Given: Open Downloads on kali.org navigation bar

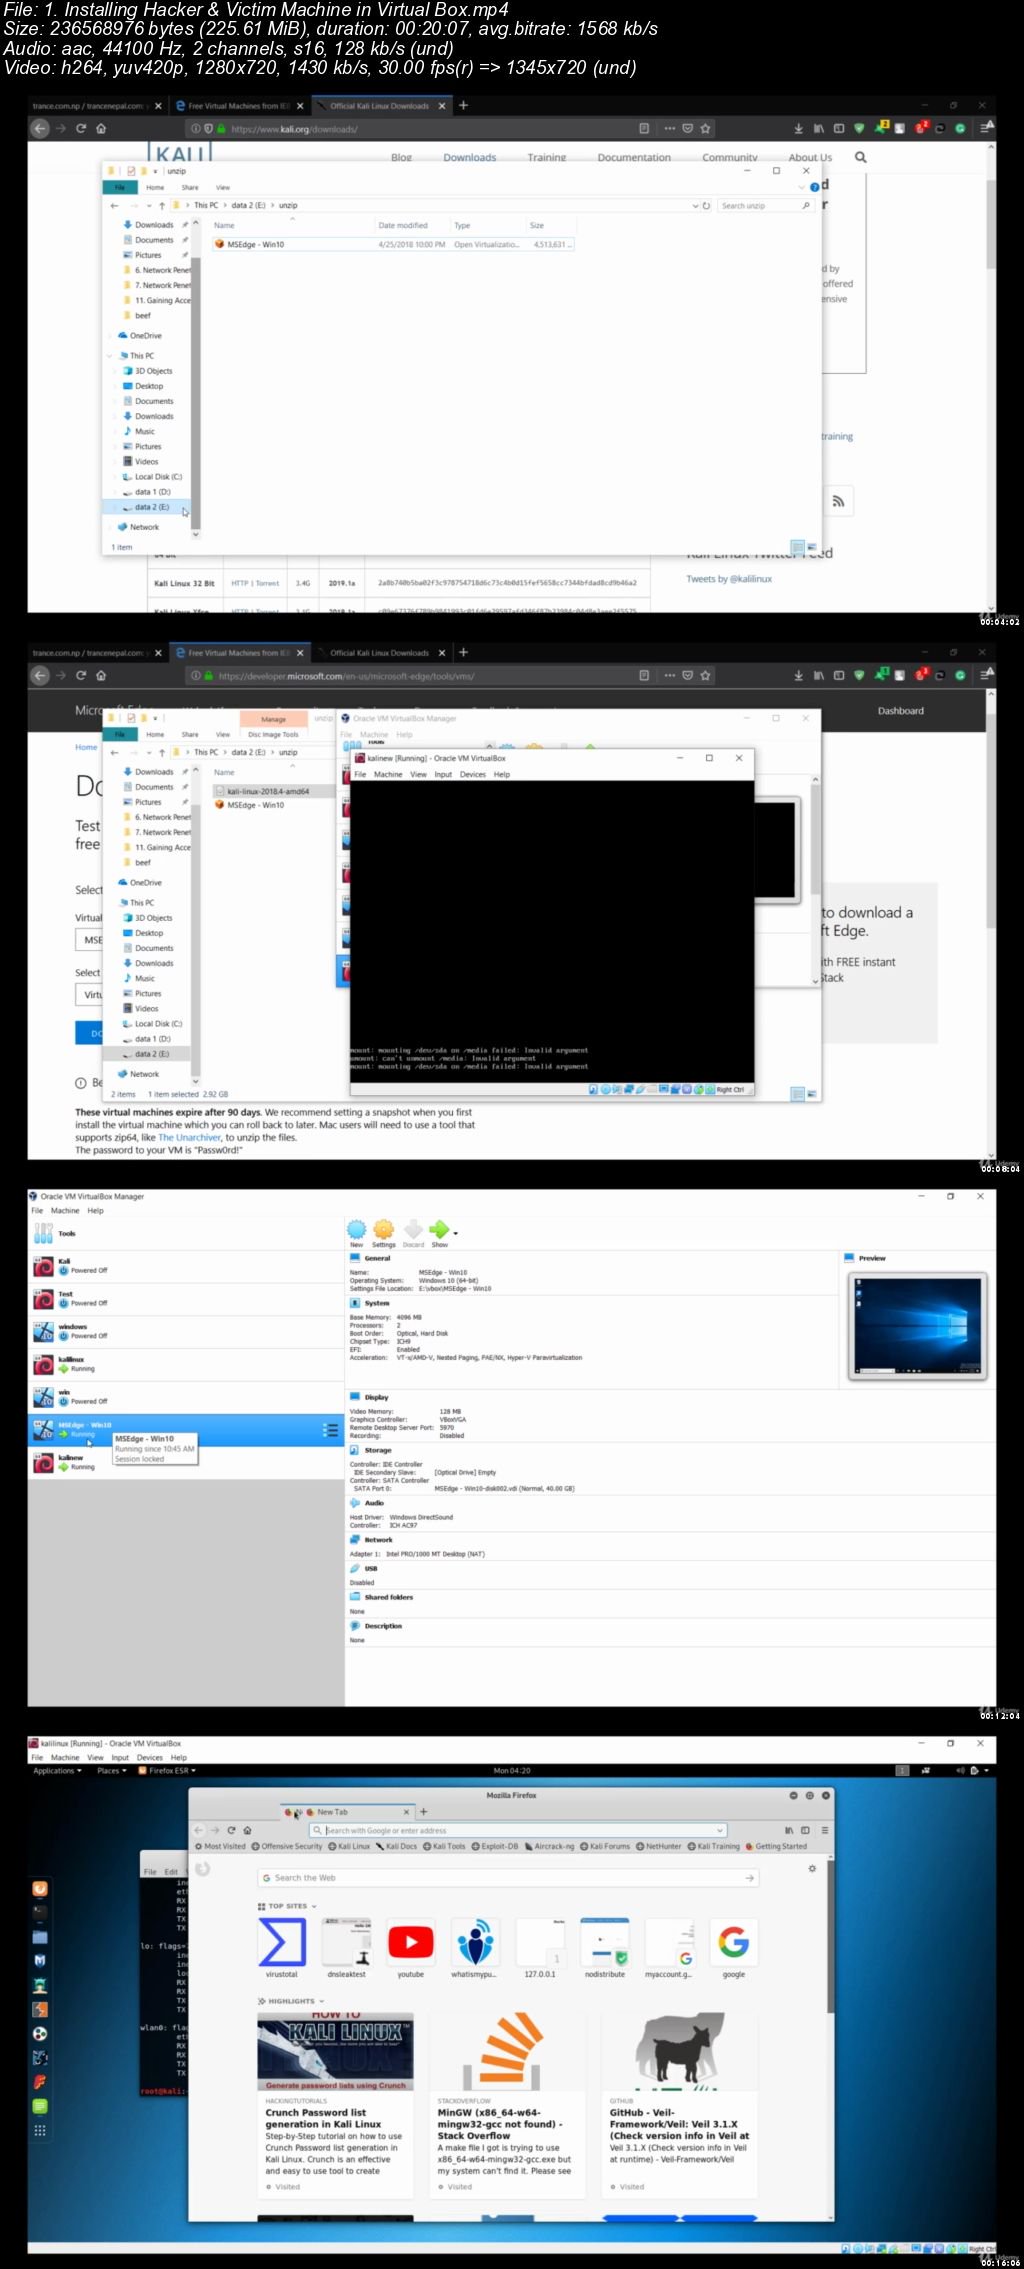Looking at the screenshot, I should point(470,157).
